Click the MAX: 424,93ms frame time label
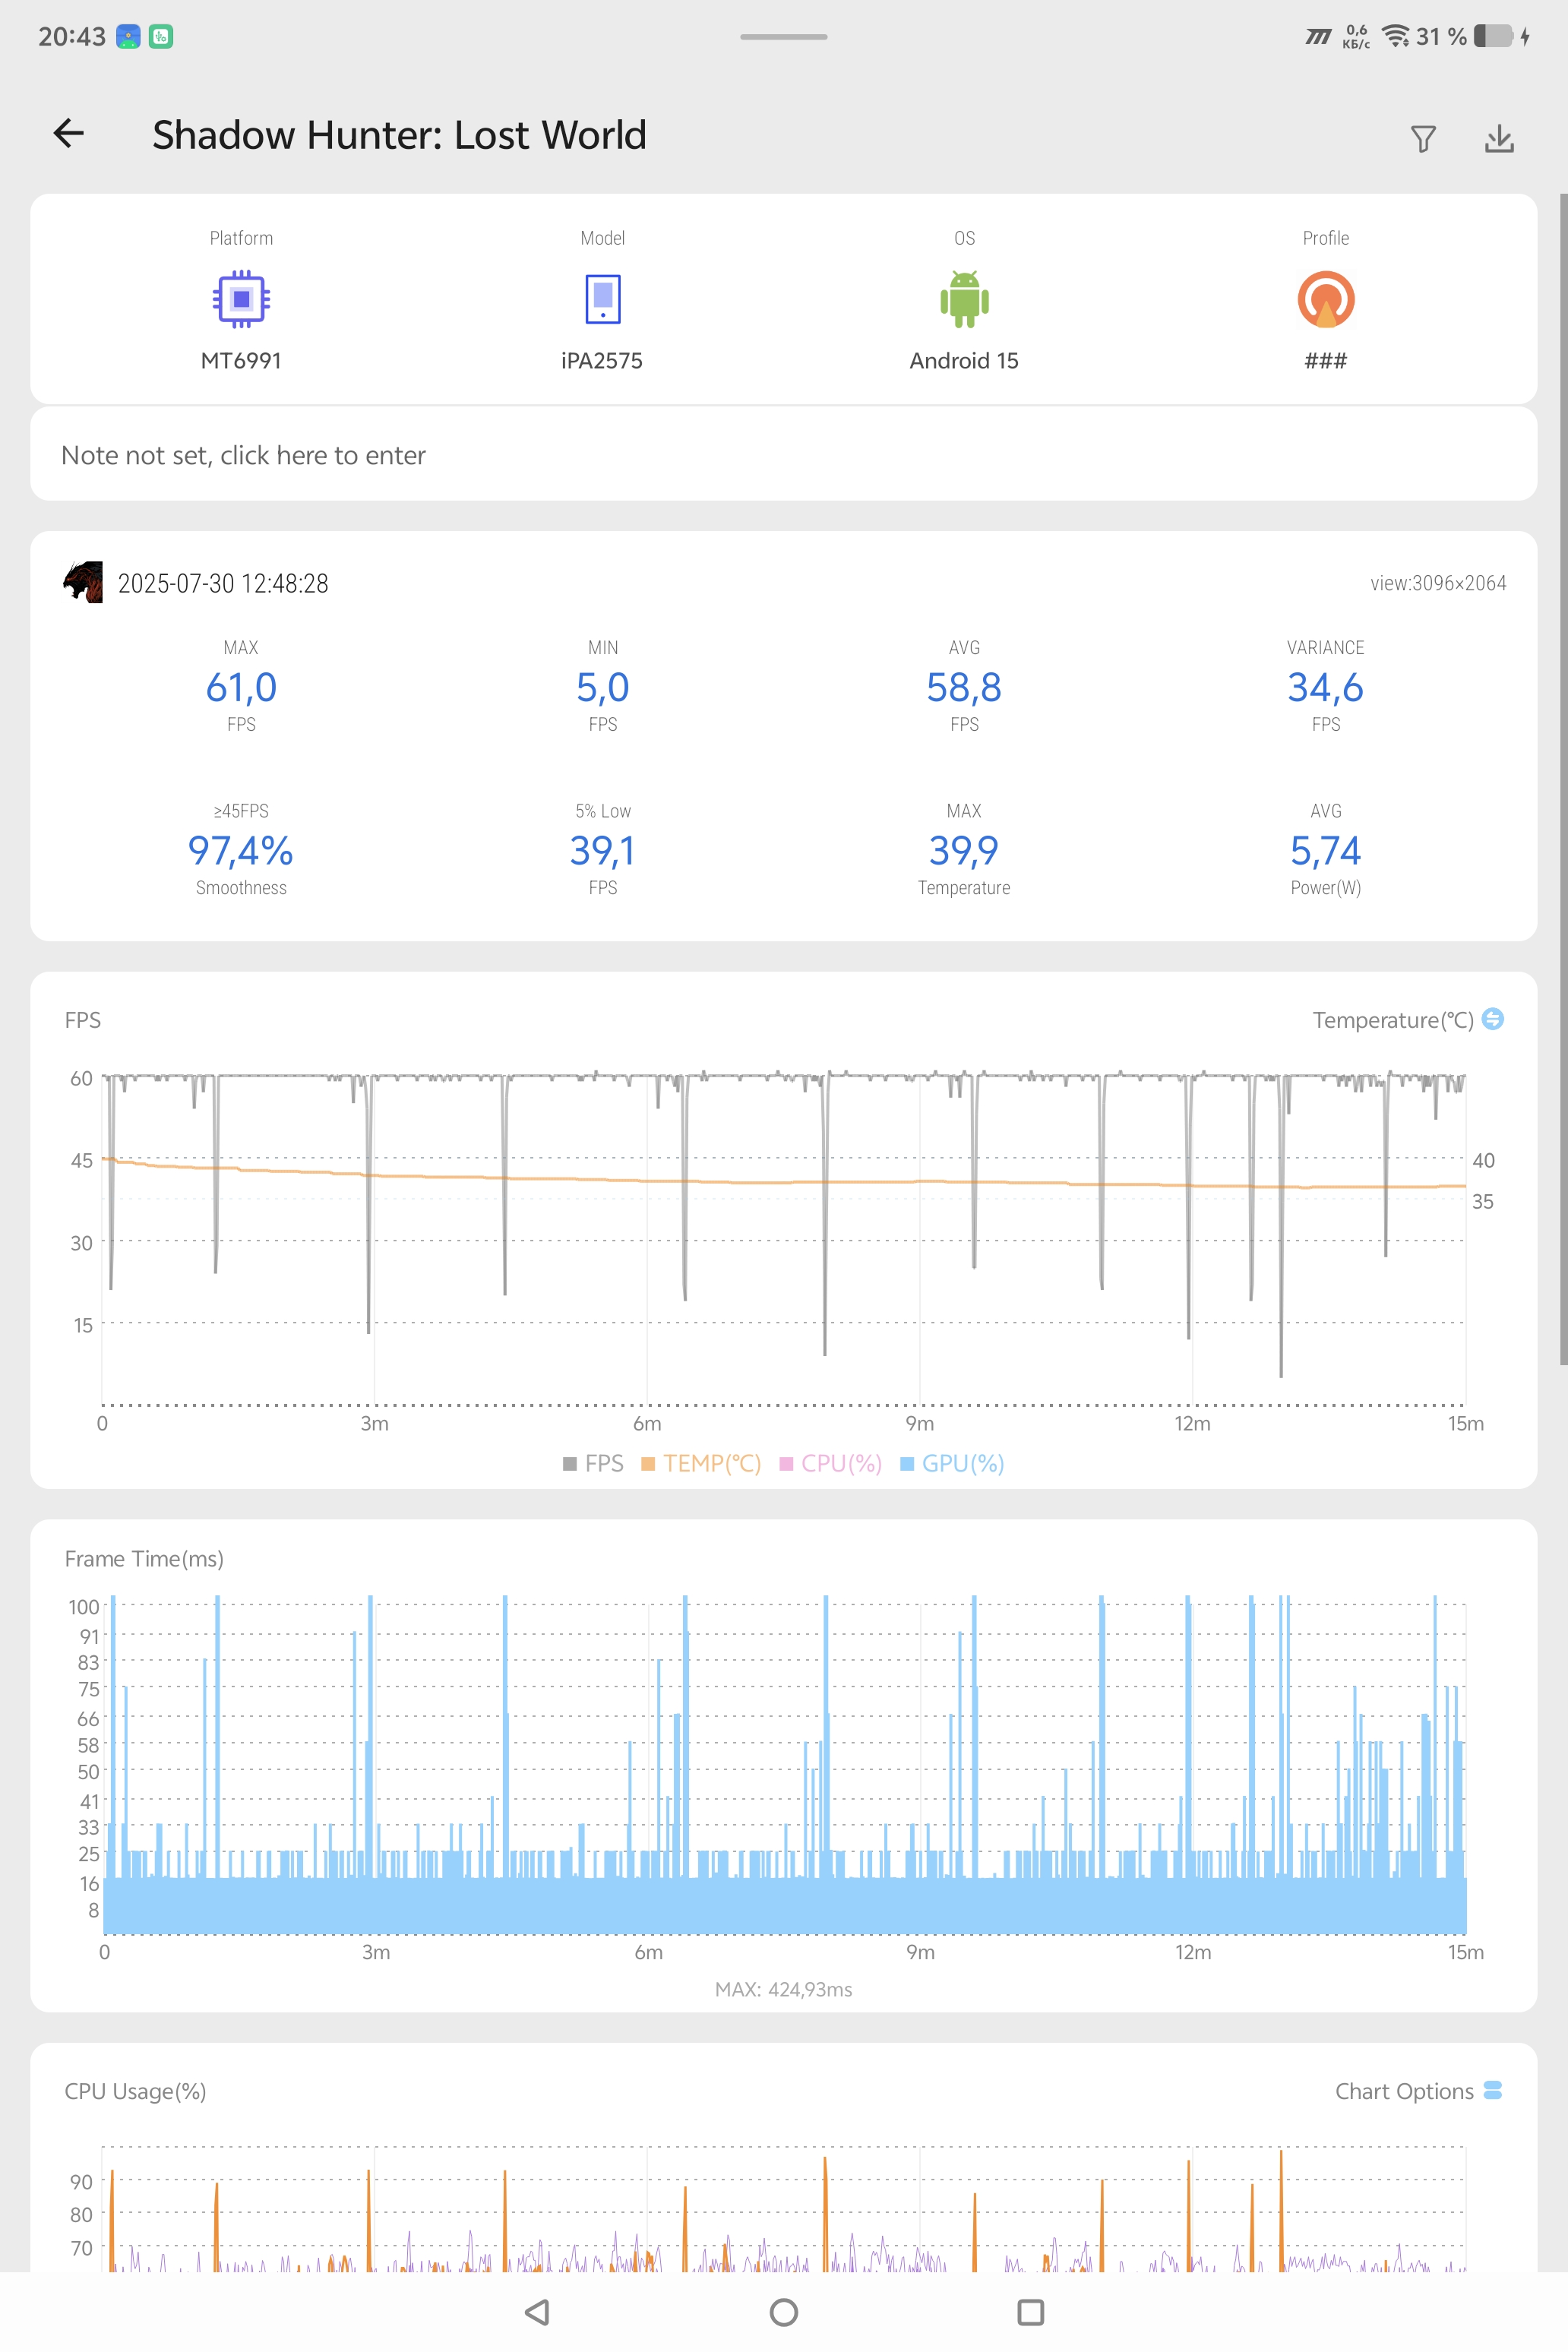This screenshot has height=2352, width=1568. click(783, 1989)
